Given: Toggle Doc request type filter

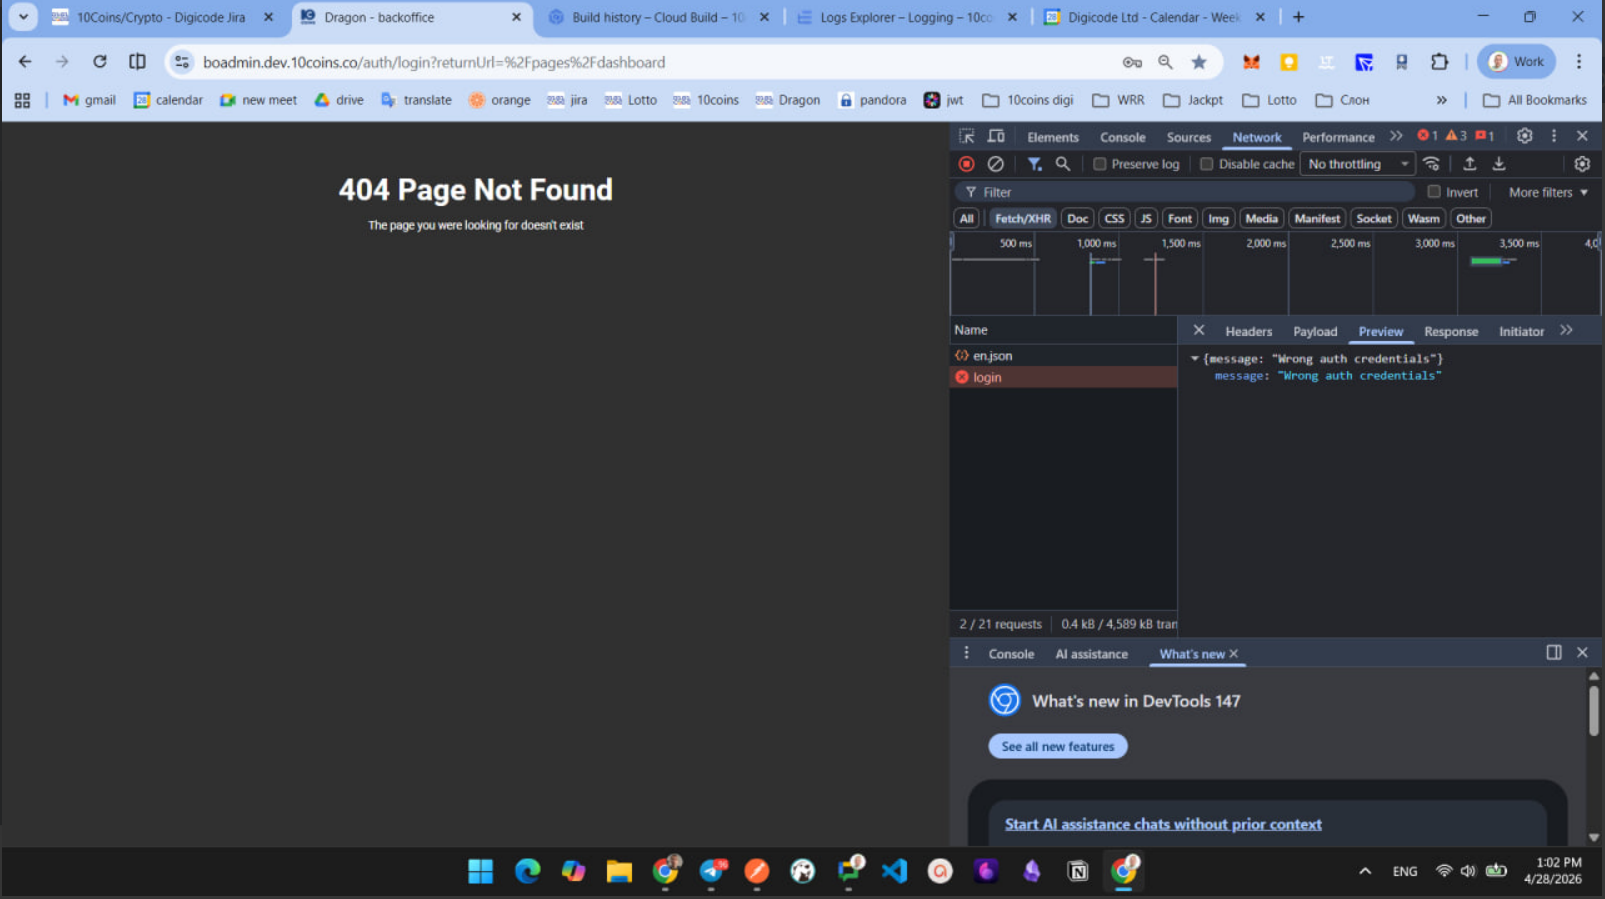Looking at the screenshot, I should [x=1077, y=218].
